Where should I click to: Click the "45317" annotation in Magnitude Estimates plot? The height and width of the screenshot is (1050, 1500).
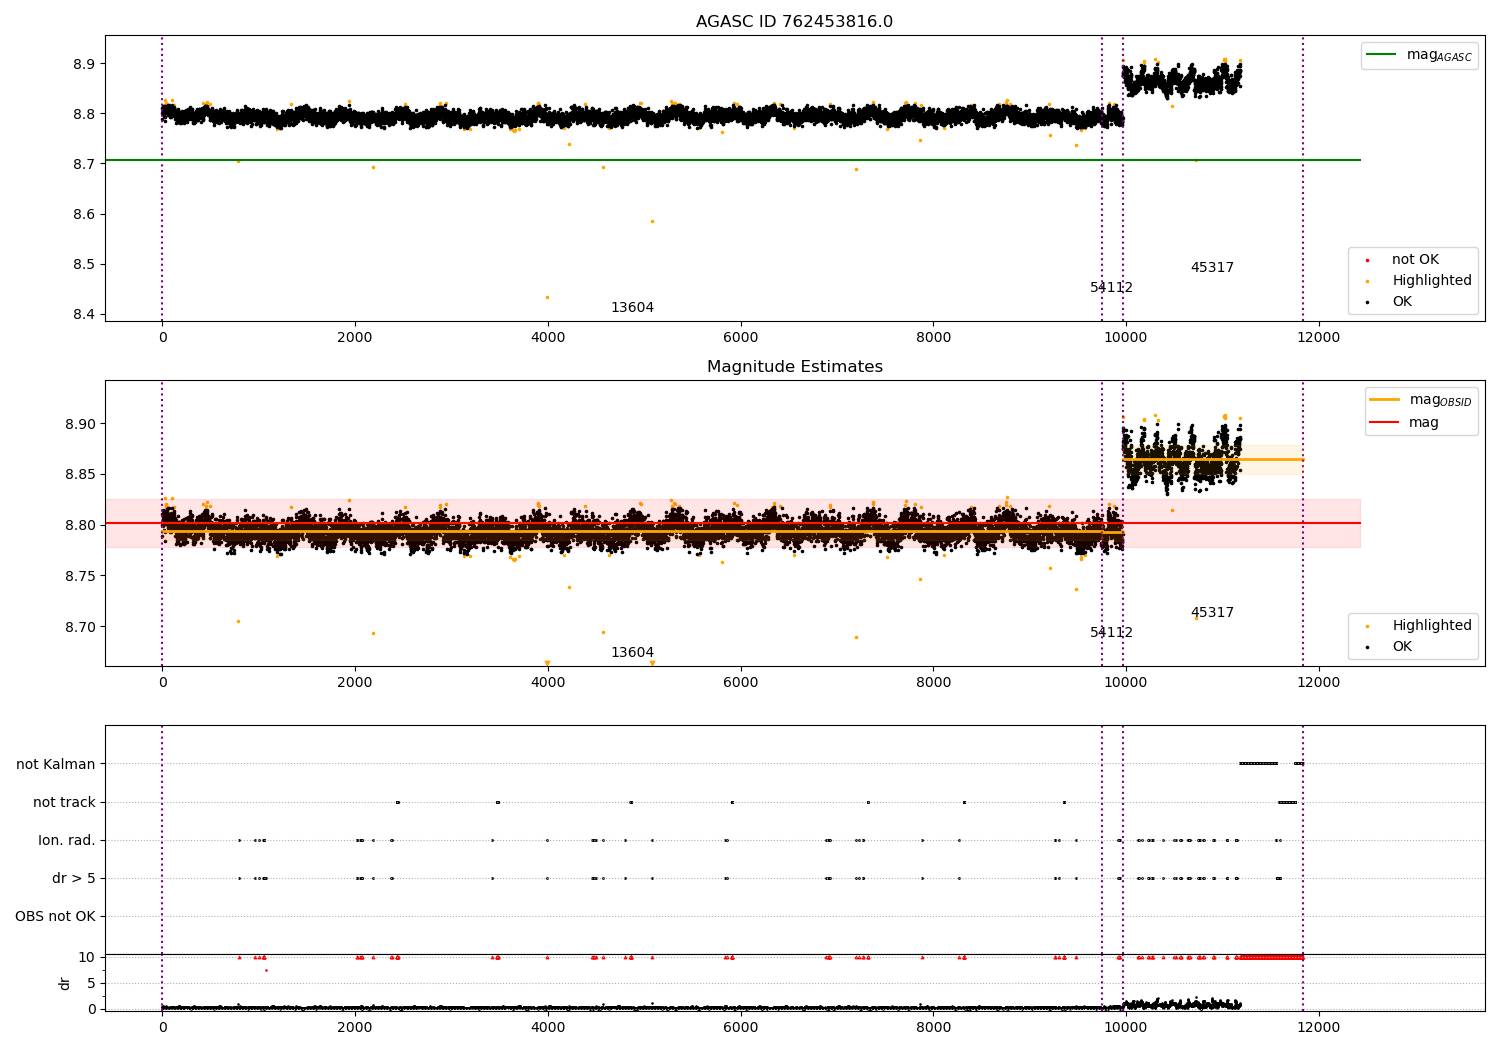point(1212,613)
